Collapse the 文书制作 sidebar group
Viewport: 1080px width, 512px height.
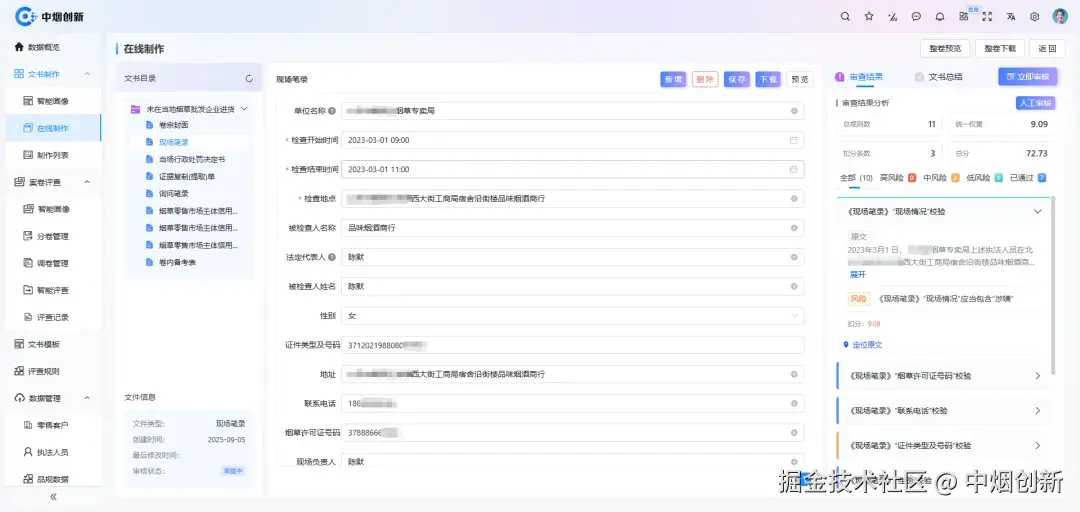(87, 74)
